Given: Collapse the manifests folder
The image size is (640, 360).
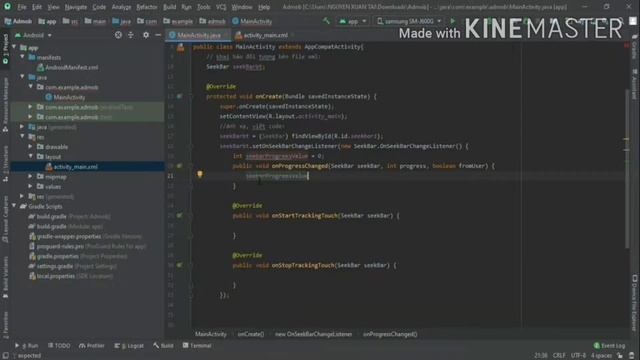Looking at the screenshot, I should pos(23,58).
